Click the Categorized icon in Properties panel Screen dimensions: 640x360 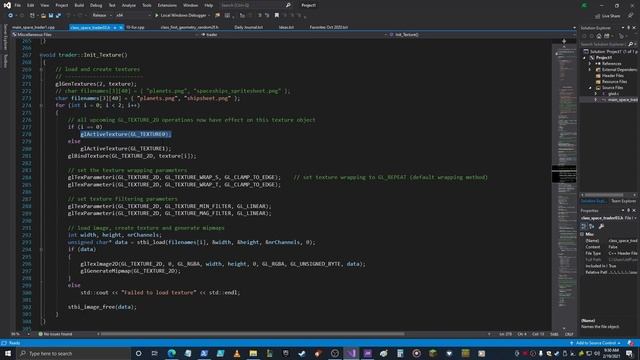coord(584,227)
